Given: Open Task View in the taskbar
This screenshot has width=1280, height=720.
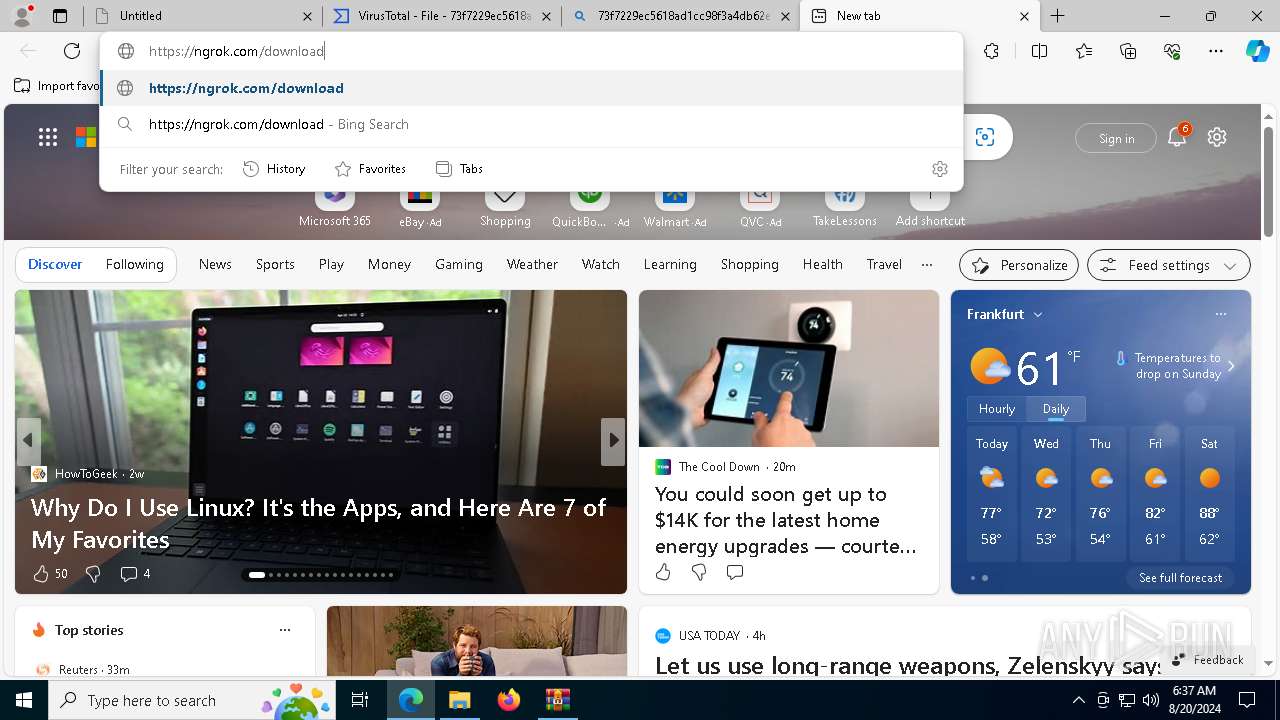Looking at the screenshot, I should (360, 700).
